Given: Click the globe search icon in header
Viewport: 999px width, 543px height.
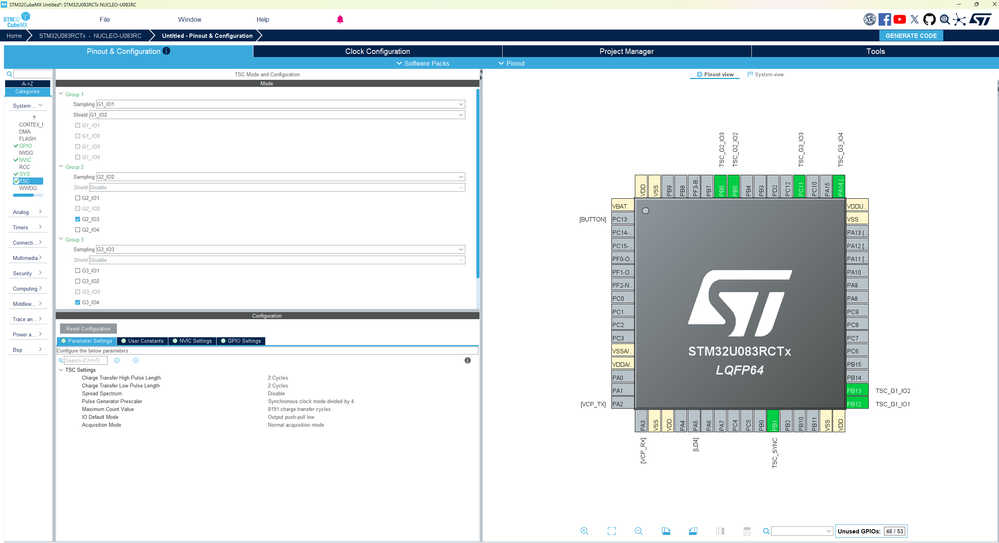Looking at the screenshot, I should [945, 20].
